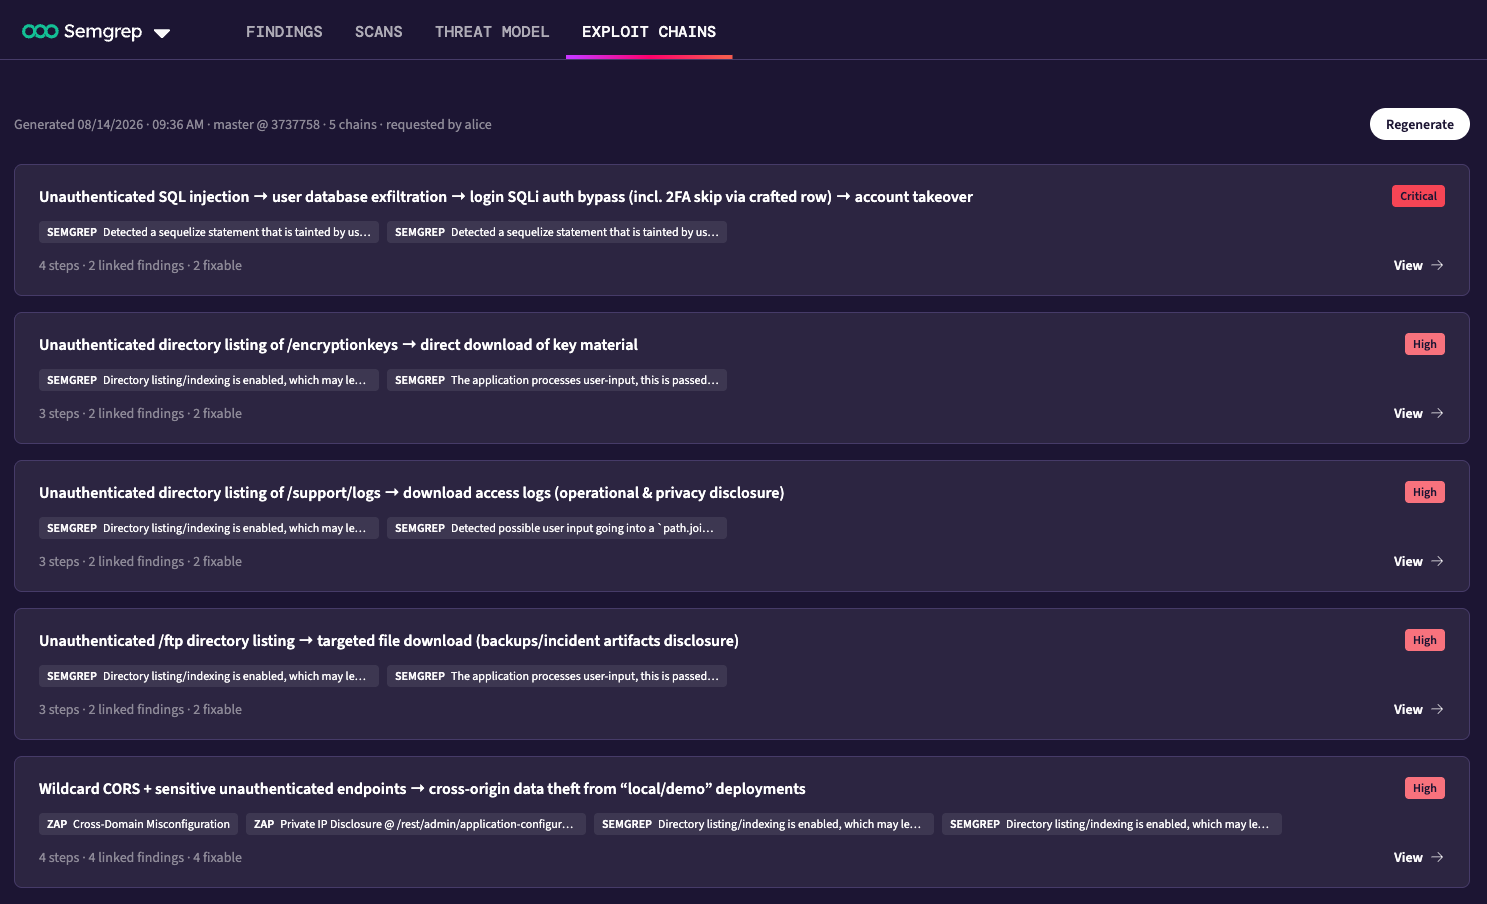Click the generated timestamp summary line
Image resolution: width=1487 pixels, height=904 pixels.
click(253, 125)
